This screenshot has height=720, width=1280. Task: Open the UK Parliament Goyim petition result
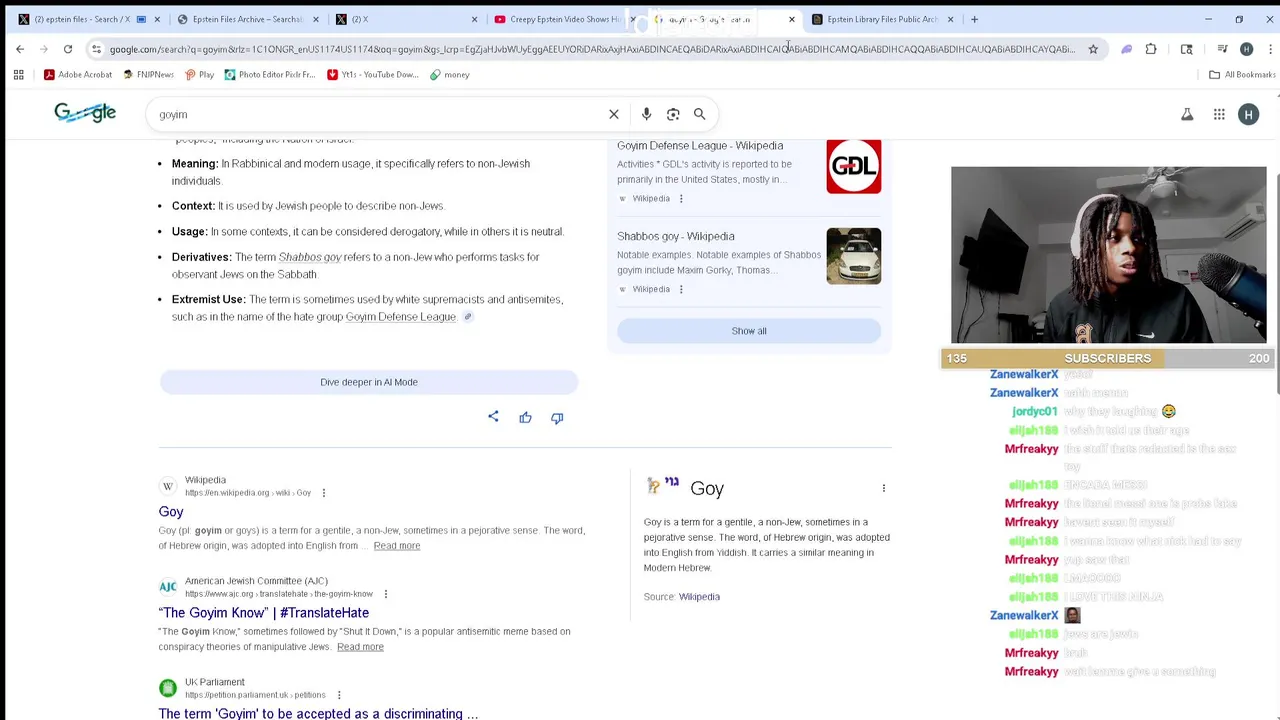click(318, 713)
